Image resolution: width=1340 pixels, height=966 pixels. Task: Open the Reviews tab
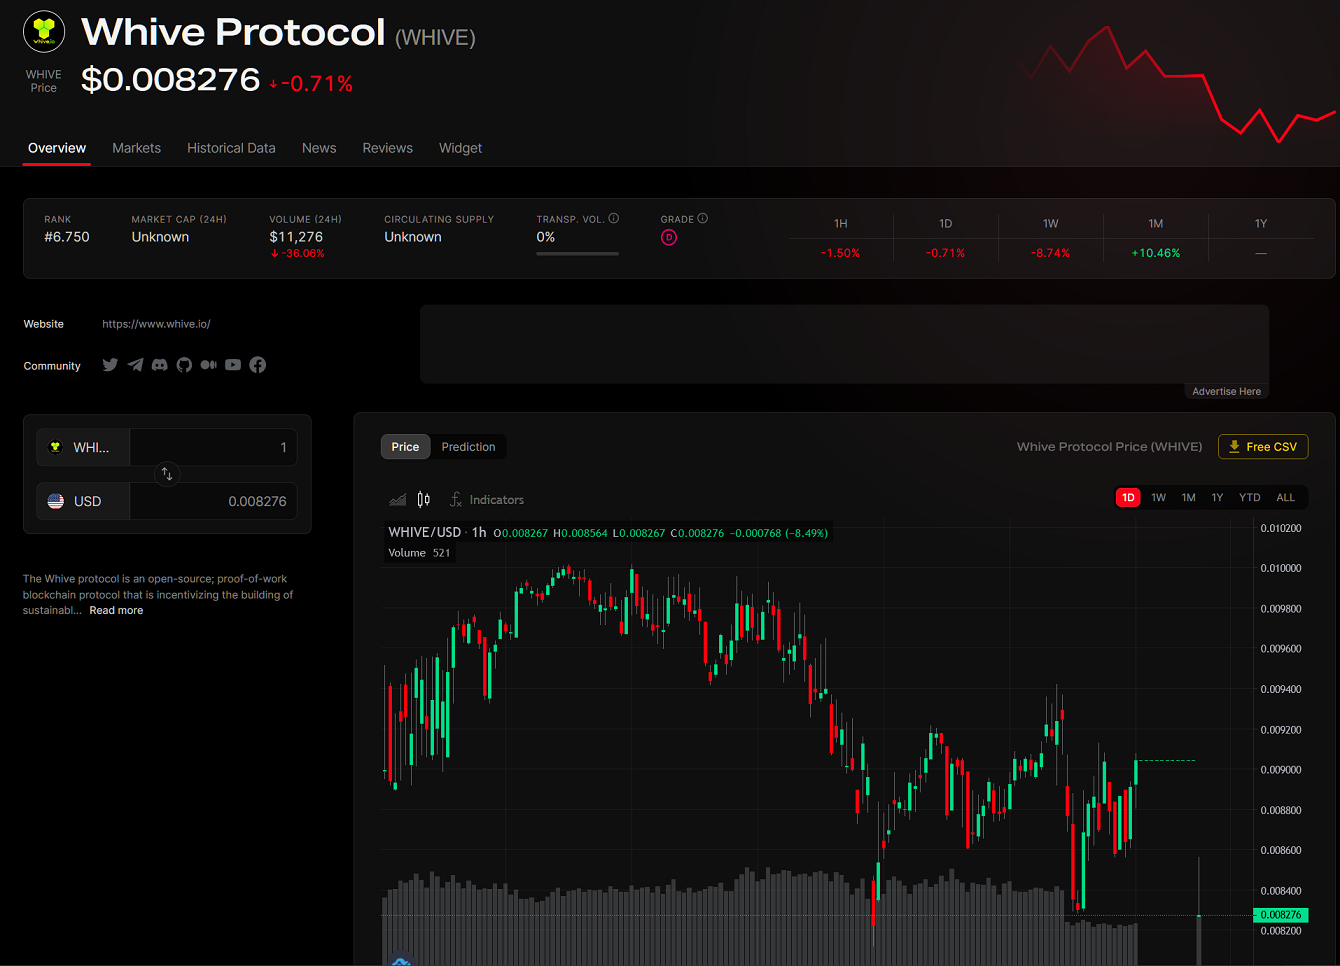coord(387,148)
